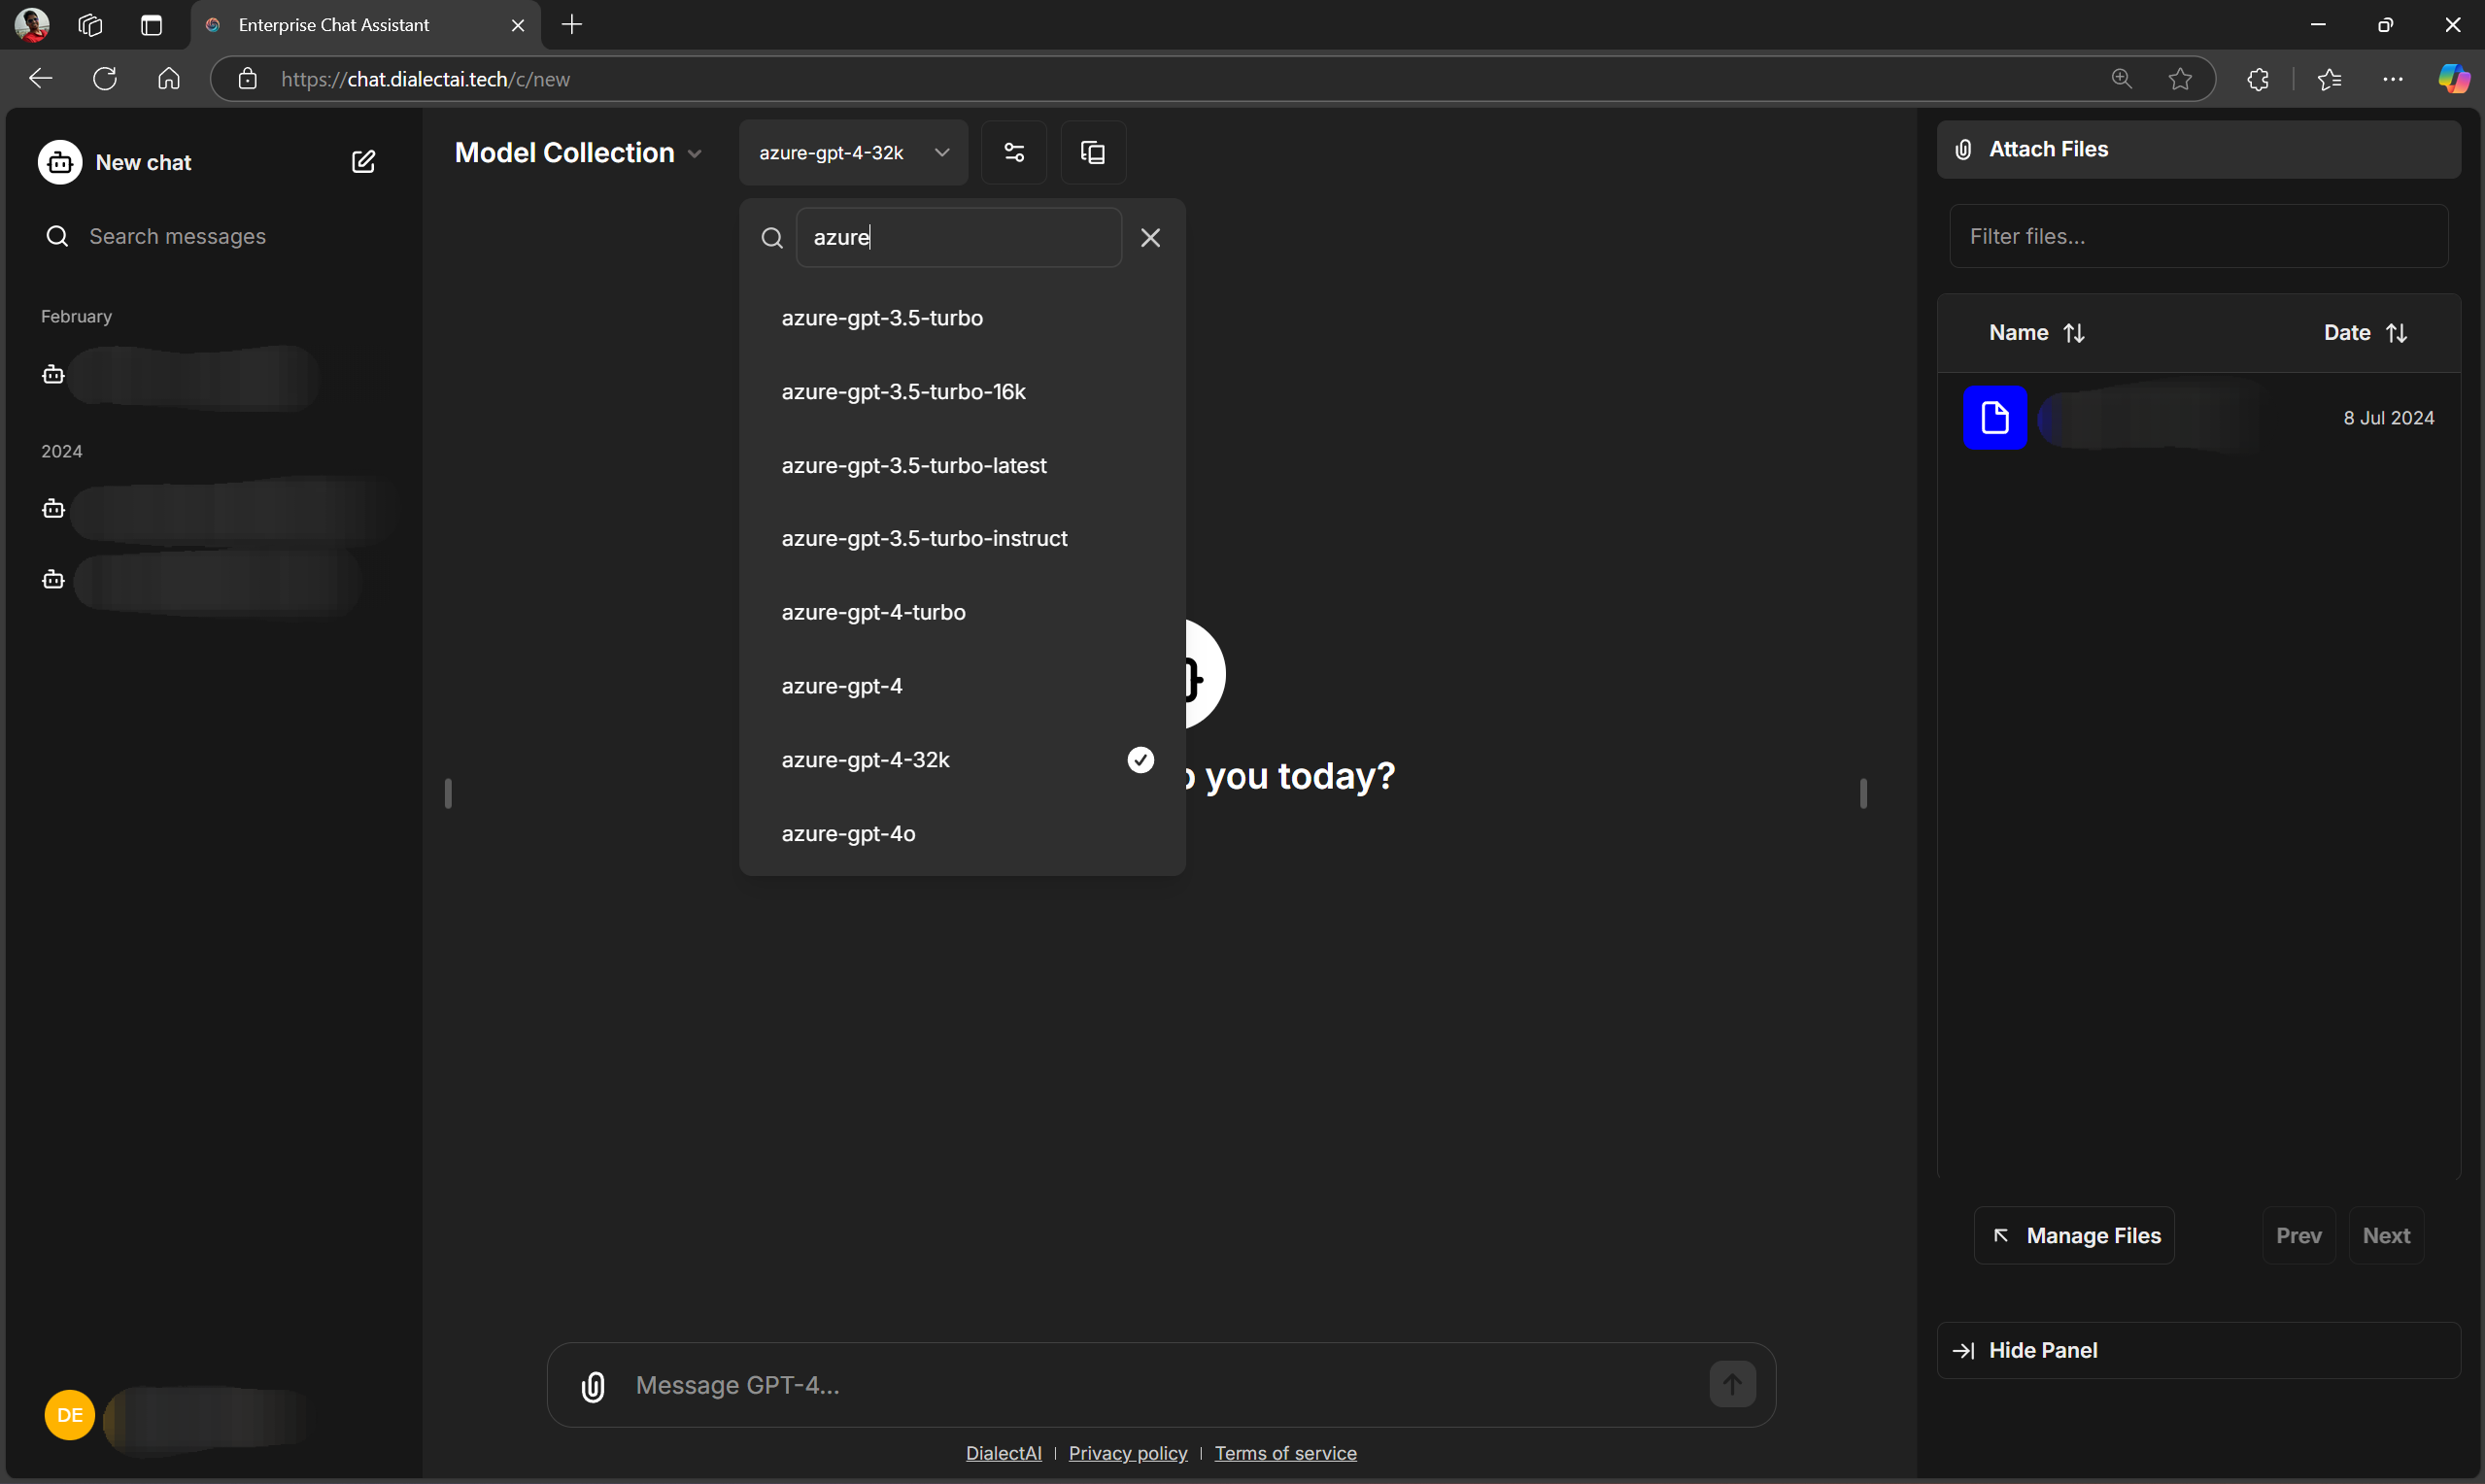The height and width of the screenshot is (1484, 2485).
Task: Open the DialectAI link
Action: tap(1003, 1454)
